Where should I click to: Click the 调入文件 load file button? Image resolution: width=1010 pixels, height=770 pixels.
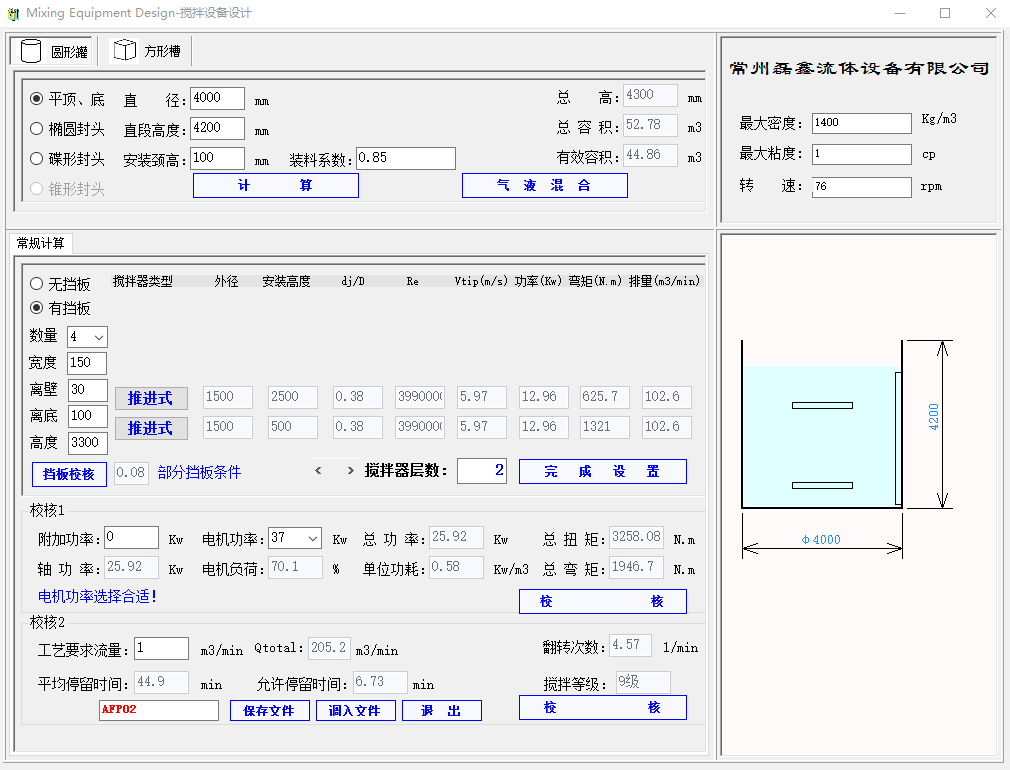[356, 710]
